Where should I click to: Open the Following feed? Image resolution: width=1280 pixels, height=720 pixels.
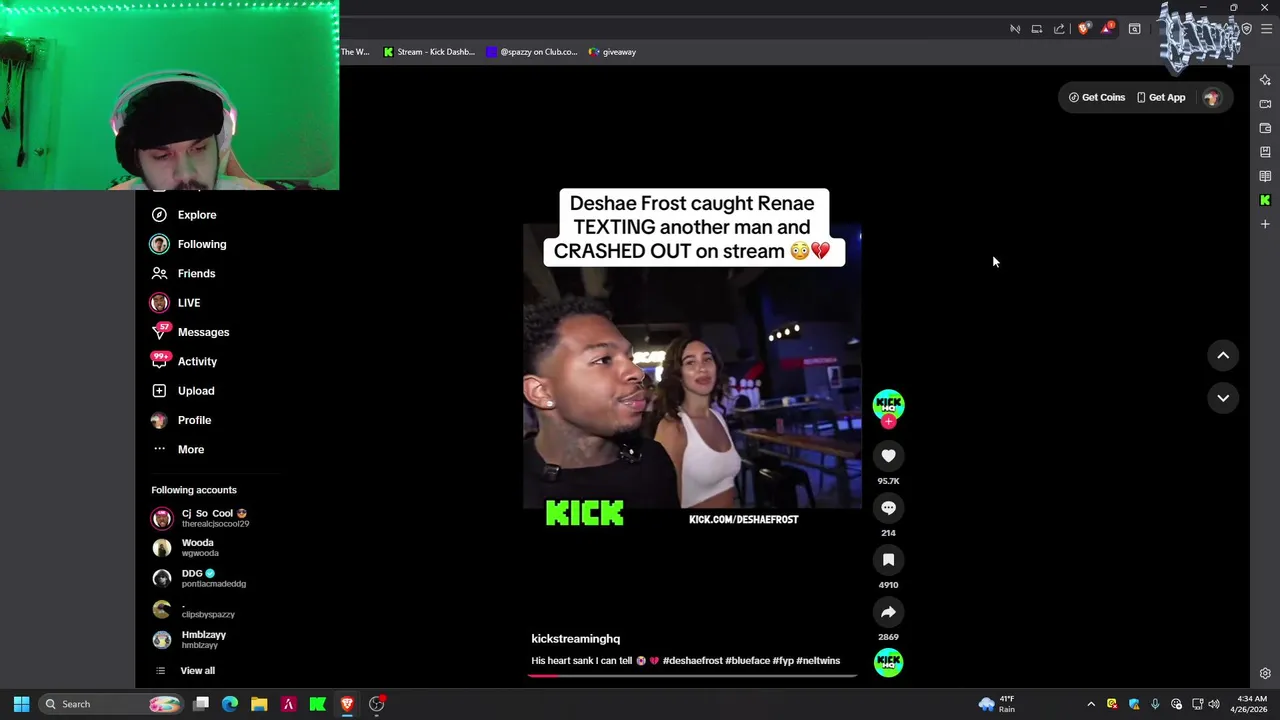point(189,244)
